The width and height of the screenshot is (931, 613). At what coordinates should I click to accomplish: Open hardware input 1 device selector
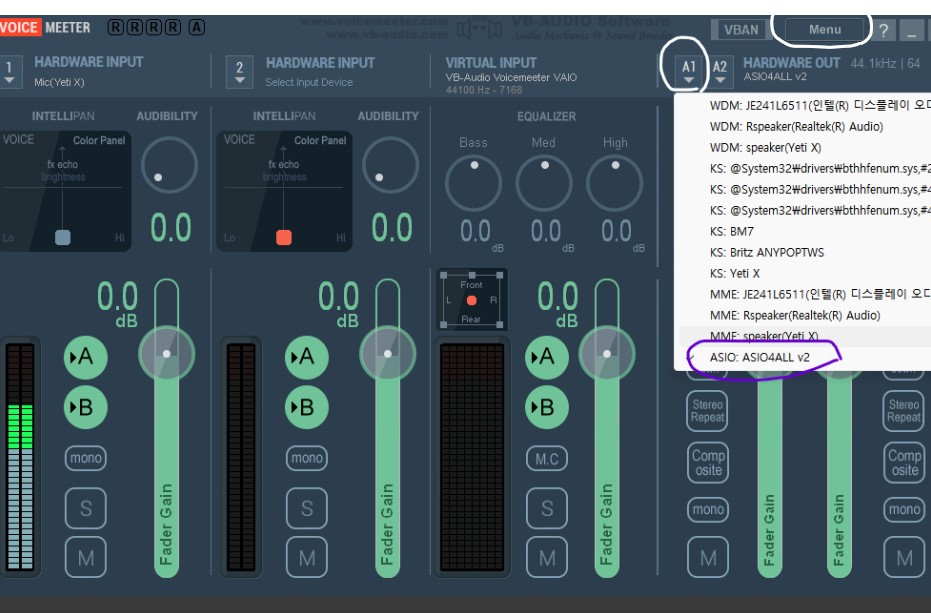click(9, 71)
